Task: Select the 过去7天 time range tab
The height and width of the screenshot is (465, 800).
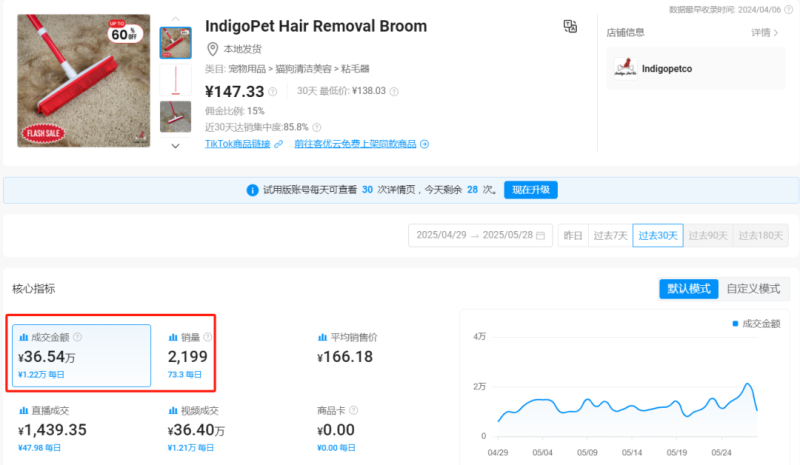Action: click(x=610, y=236)
